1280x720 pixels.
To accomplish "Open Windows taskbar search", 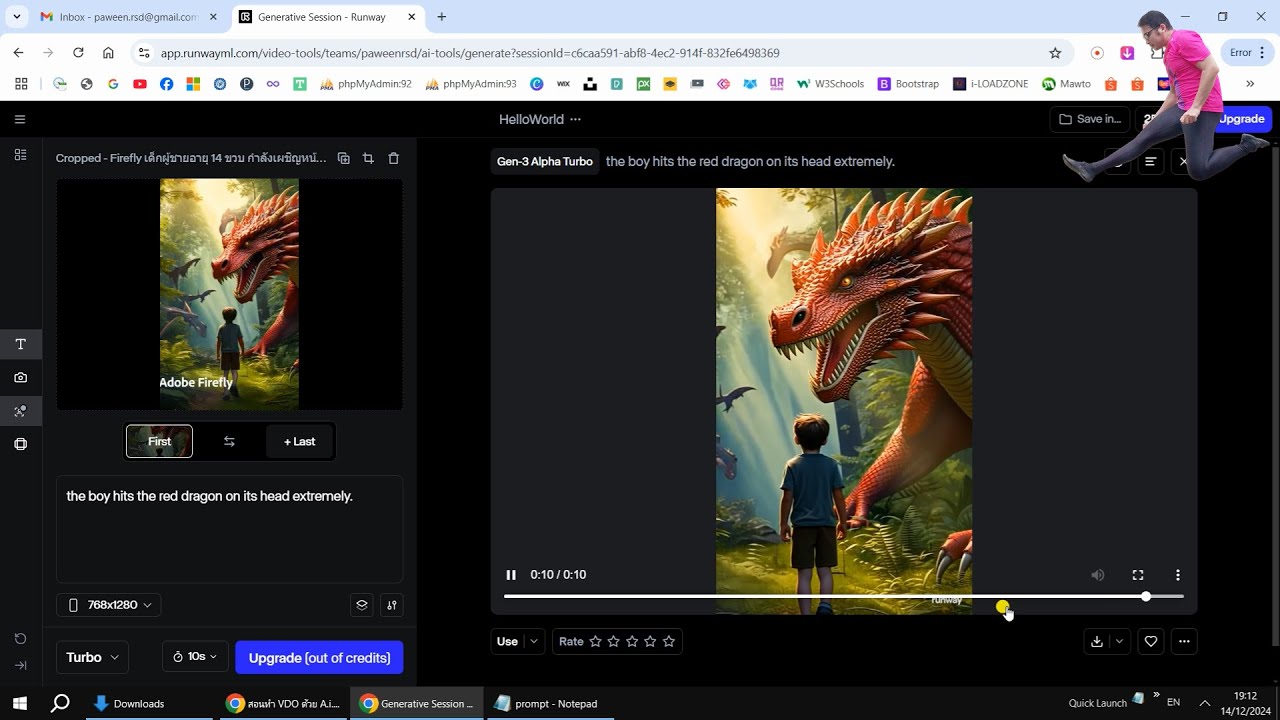I will [60, 703].
